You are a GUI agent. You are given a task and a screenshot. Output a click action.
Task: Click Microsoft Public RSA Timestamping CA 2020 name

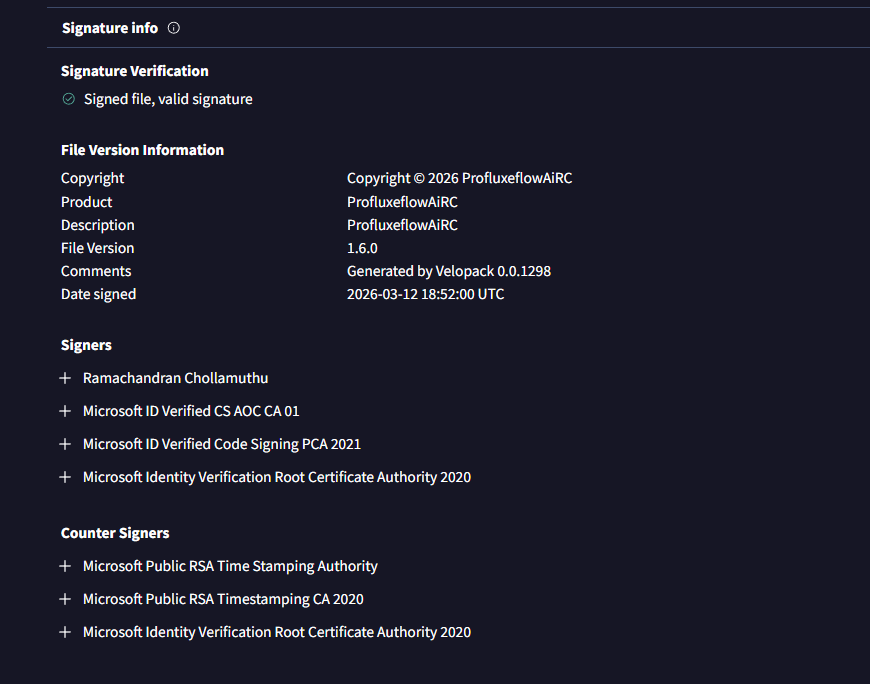click(223, 599)
